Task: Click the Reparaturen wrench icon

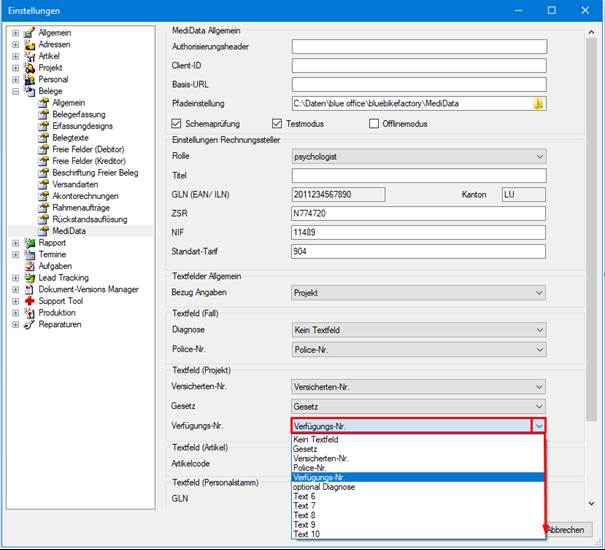Action: 29,324
